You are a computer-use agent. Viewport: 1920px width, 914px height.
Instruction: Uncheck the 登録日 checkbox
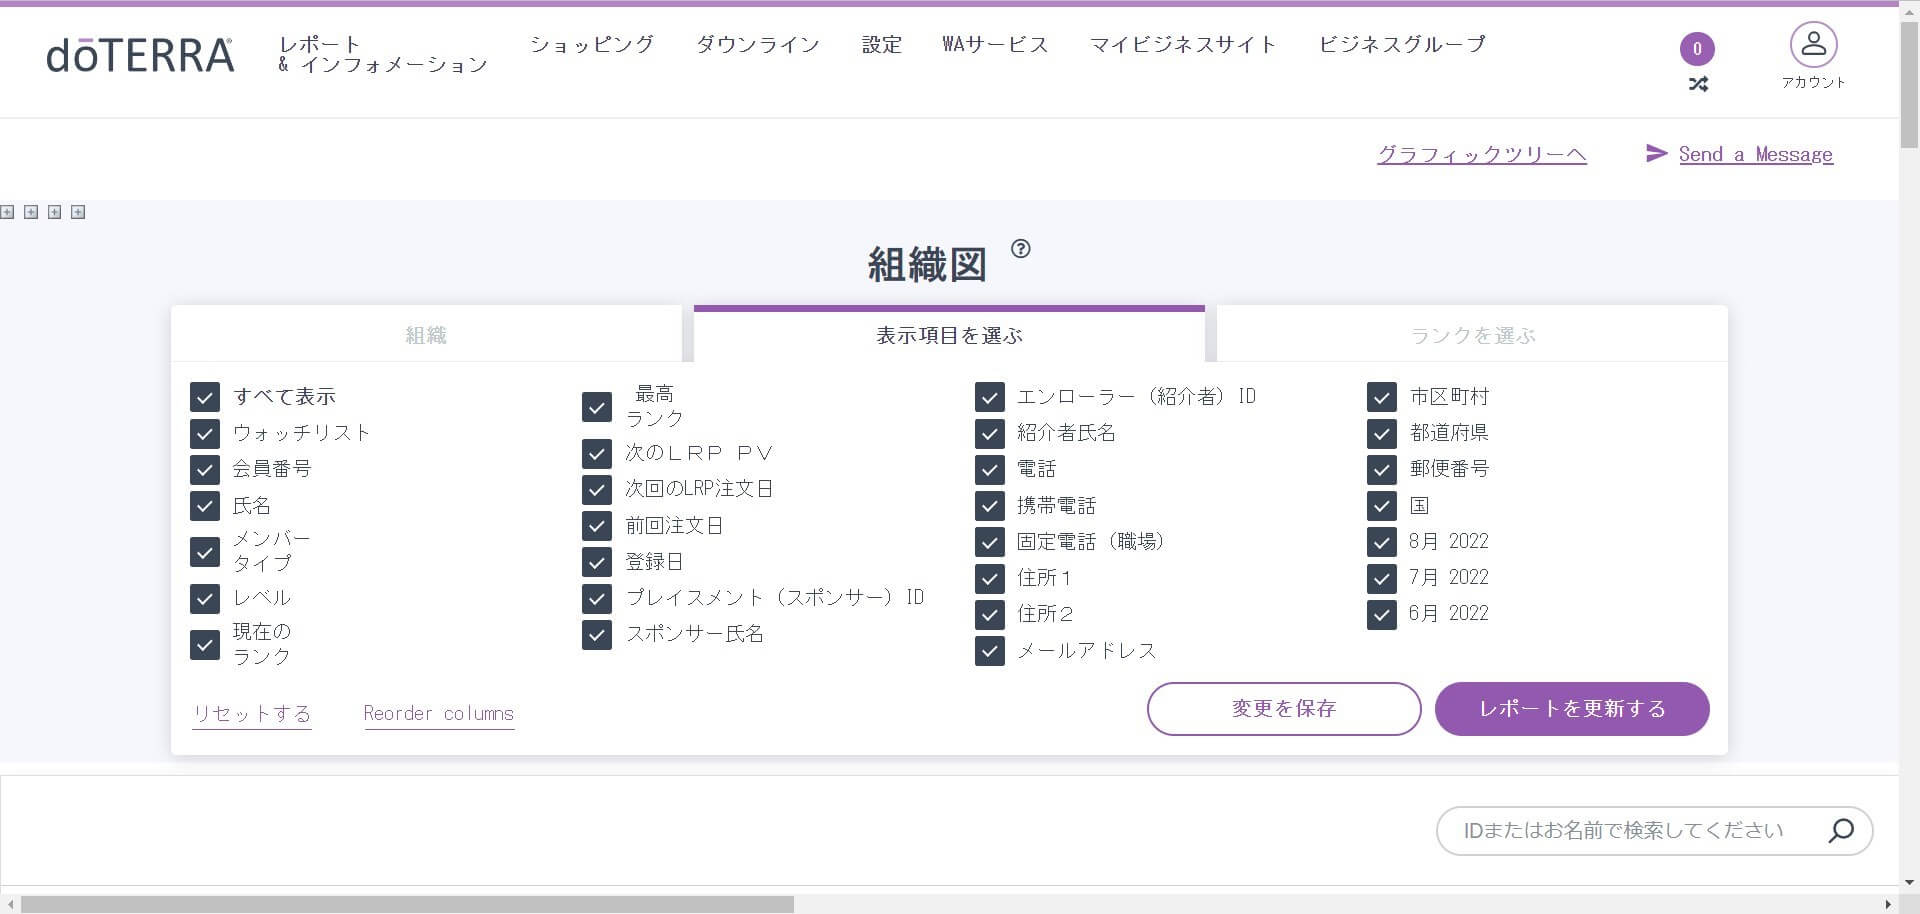(x=597, y=562)
